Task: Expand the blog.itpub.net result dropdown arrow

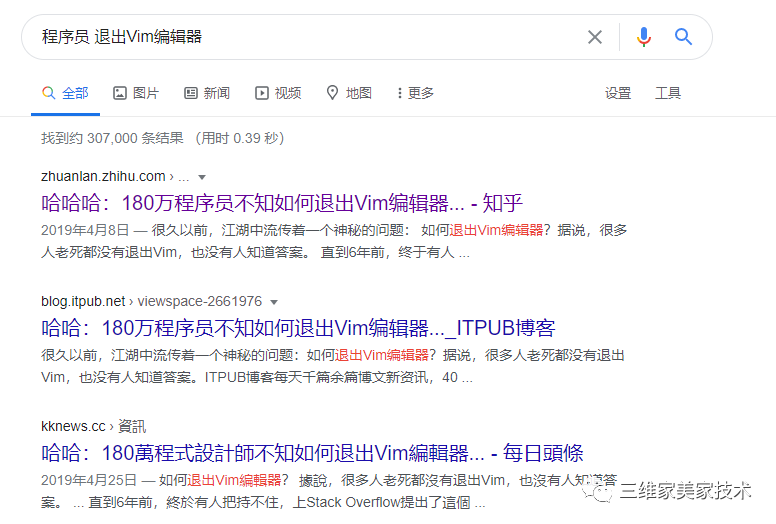Action: tap(274, 302)
